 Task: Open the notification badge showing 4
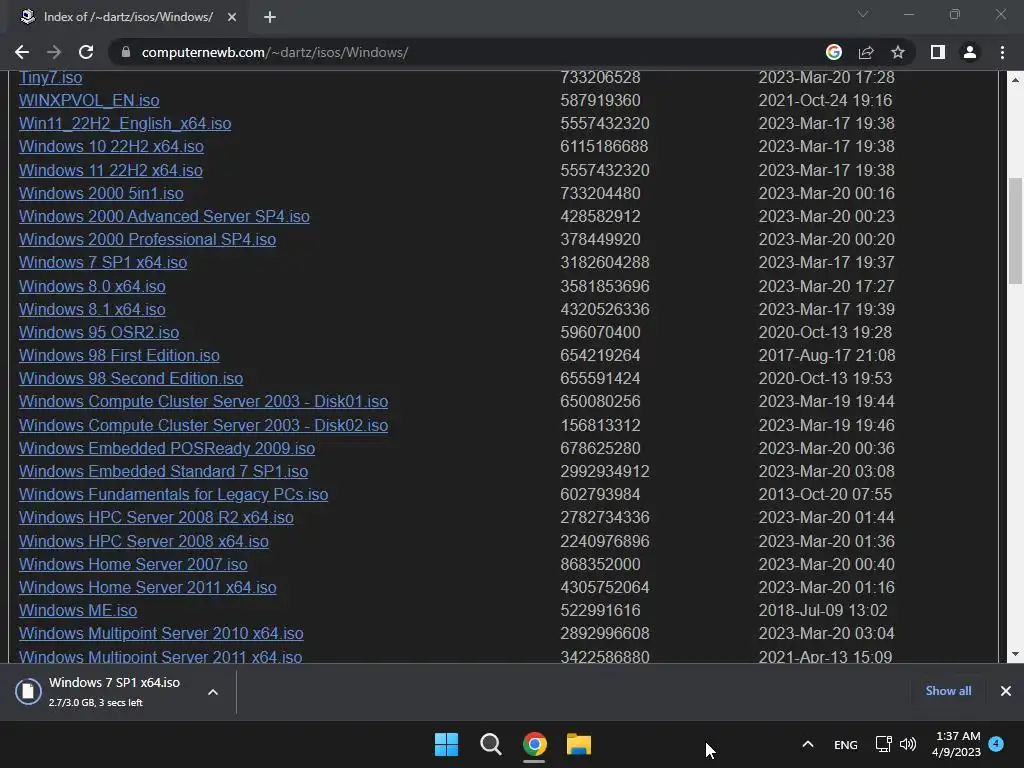tap(996, 743)
